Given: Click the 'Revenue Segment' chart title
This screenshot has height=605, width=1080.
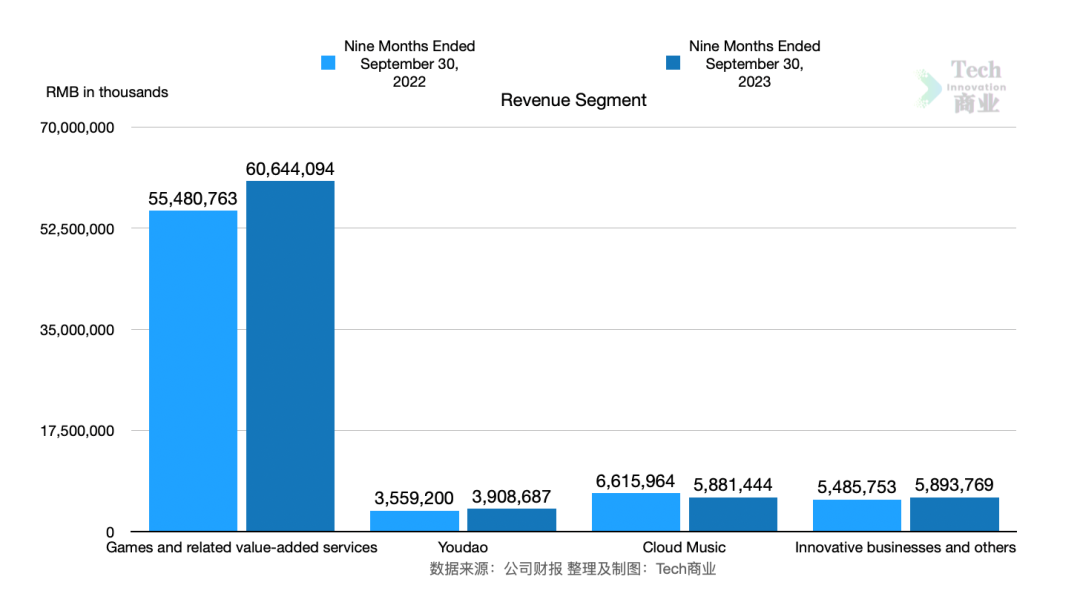Looking at the screenshot, I should [x=573, y=100].
